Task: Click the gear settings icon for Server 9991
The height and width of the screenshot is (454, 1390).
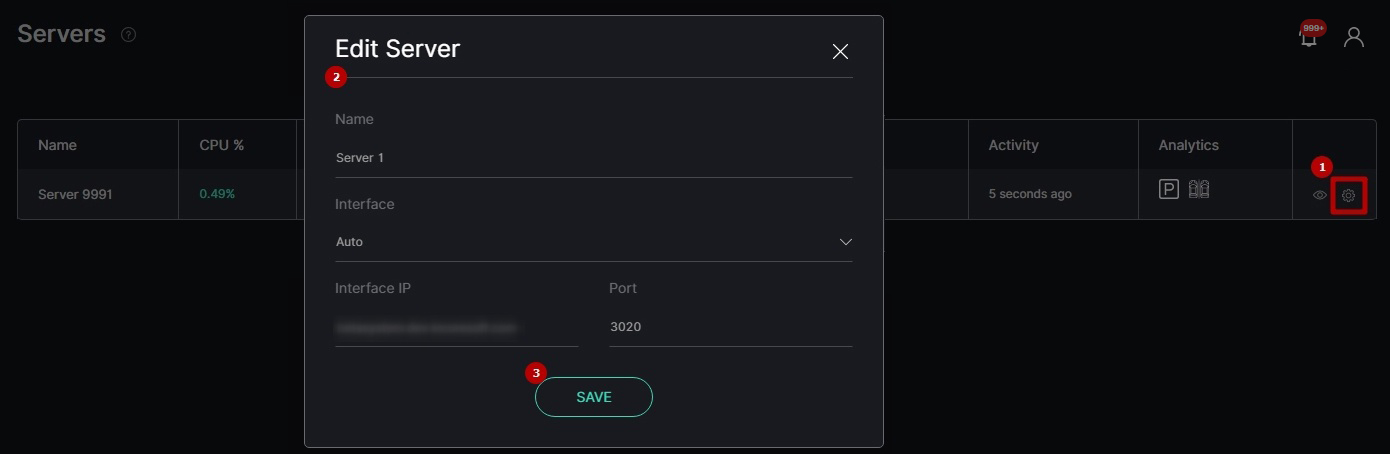Action: (x=1348, y=195)
